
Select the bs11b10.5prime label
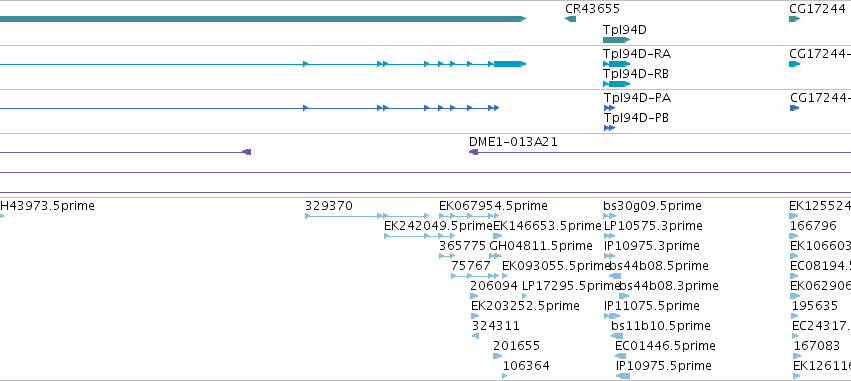click(x=661, y=326)
